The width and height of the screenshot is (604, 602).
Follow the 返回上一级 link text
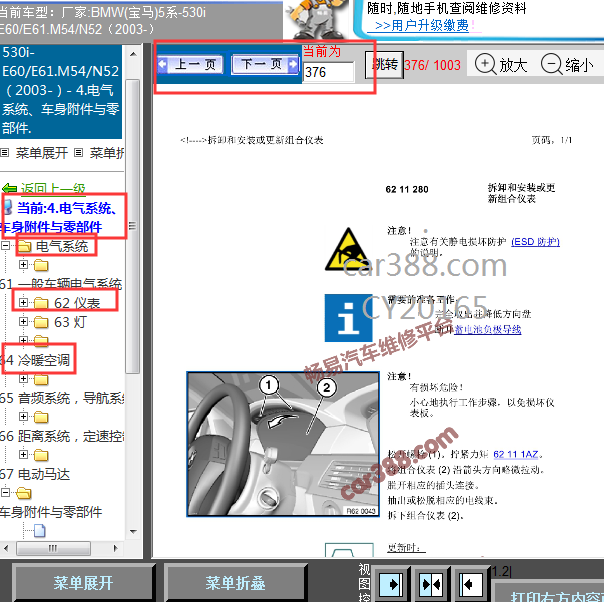(53, 189)
